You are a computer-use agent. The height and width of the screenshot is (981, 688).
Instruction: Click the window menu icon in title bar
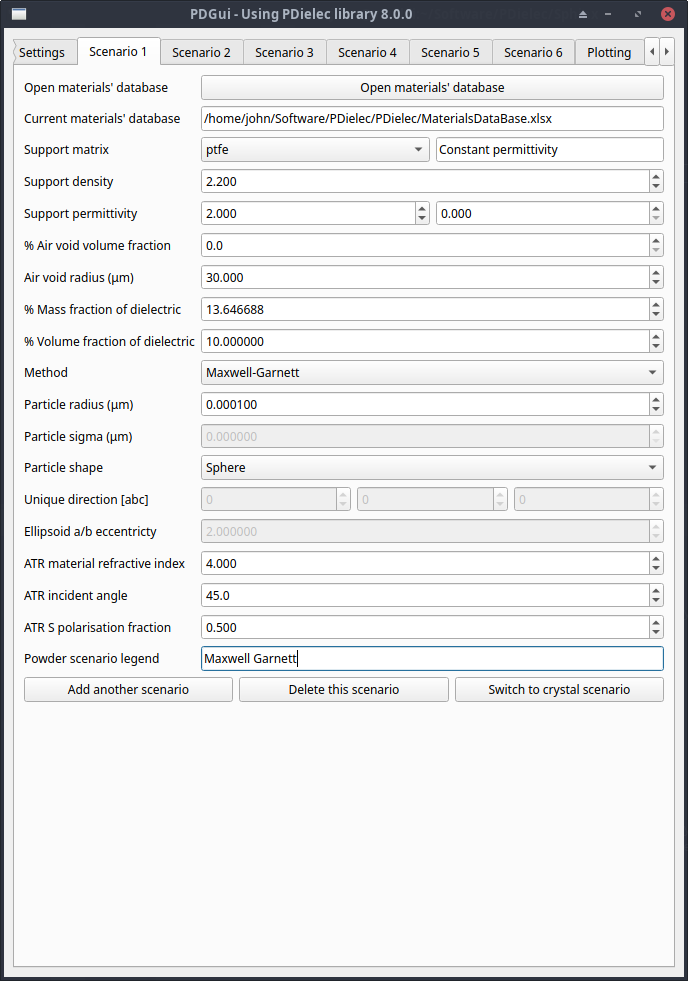coord(19,14)
